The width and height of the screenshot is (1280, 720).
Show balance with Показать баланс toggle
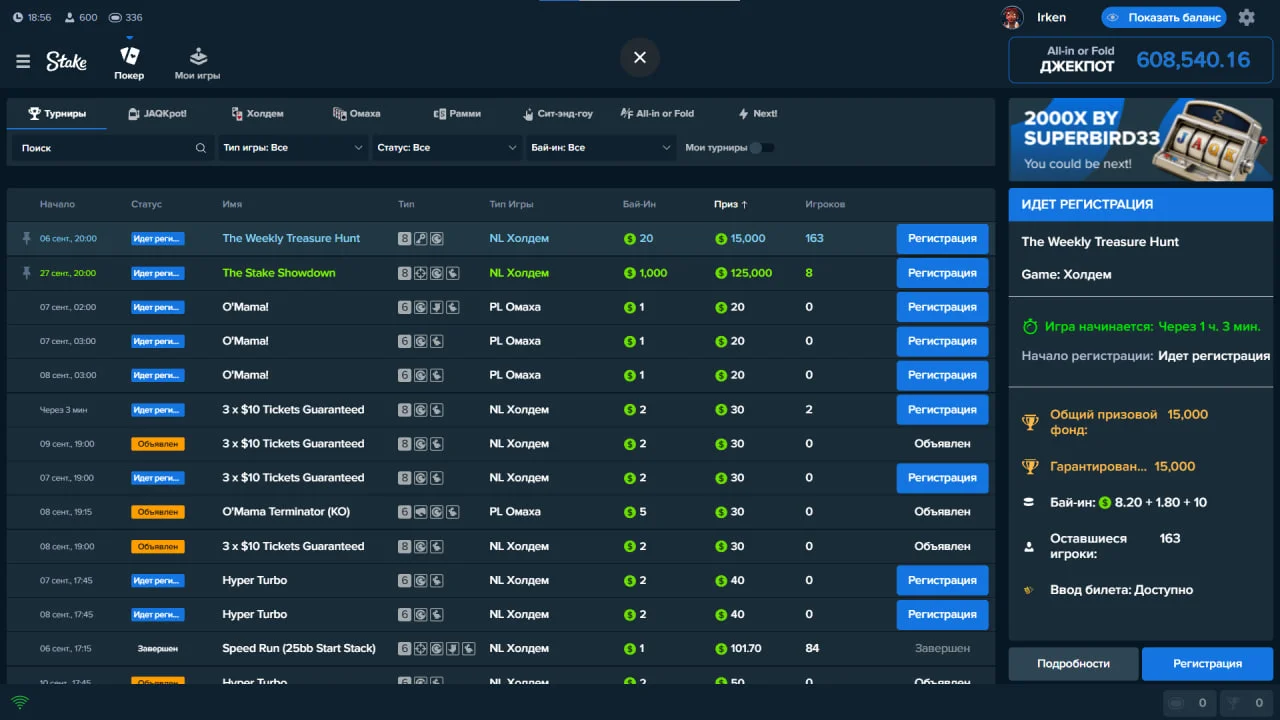tap(1164, 17)
